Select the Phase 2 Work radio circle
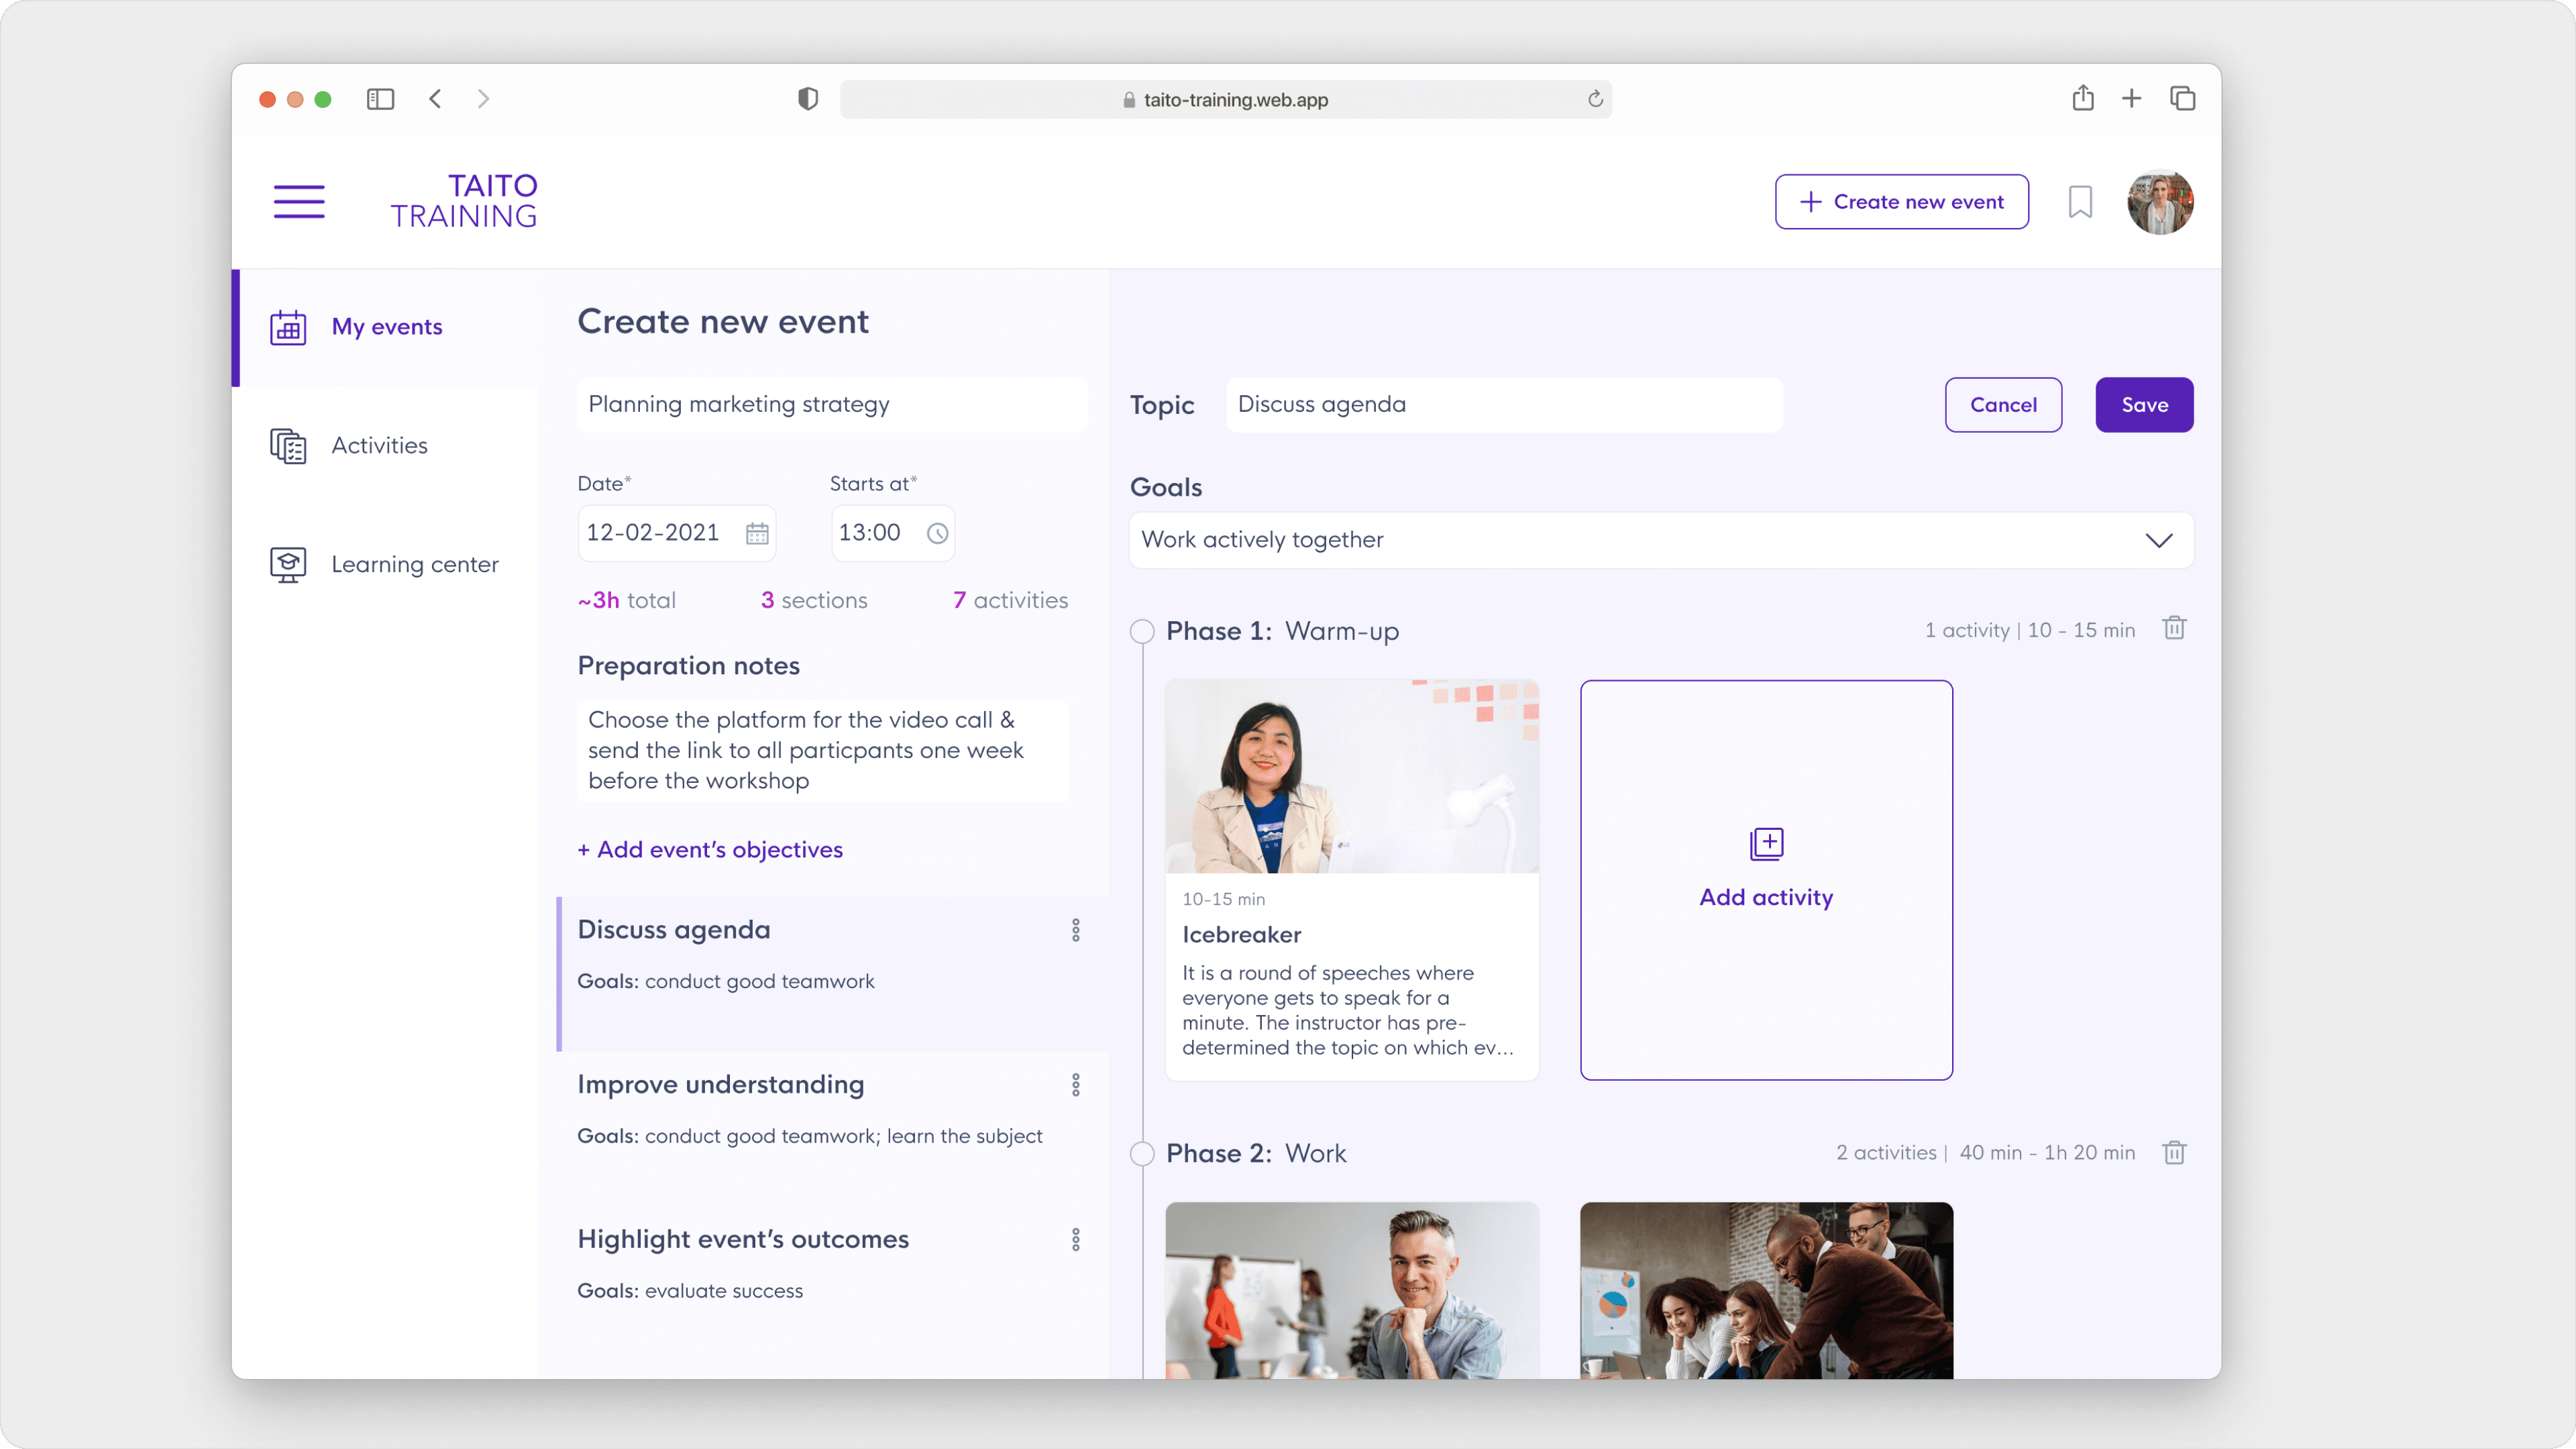Image resolution: width=2576 pixels, height=1449 pixels. click(1142, 1153)
